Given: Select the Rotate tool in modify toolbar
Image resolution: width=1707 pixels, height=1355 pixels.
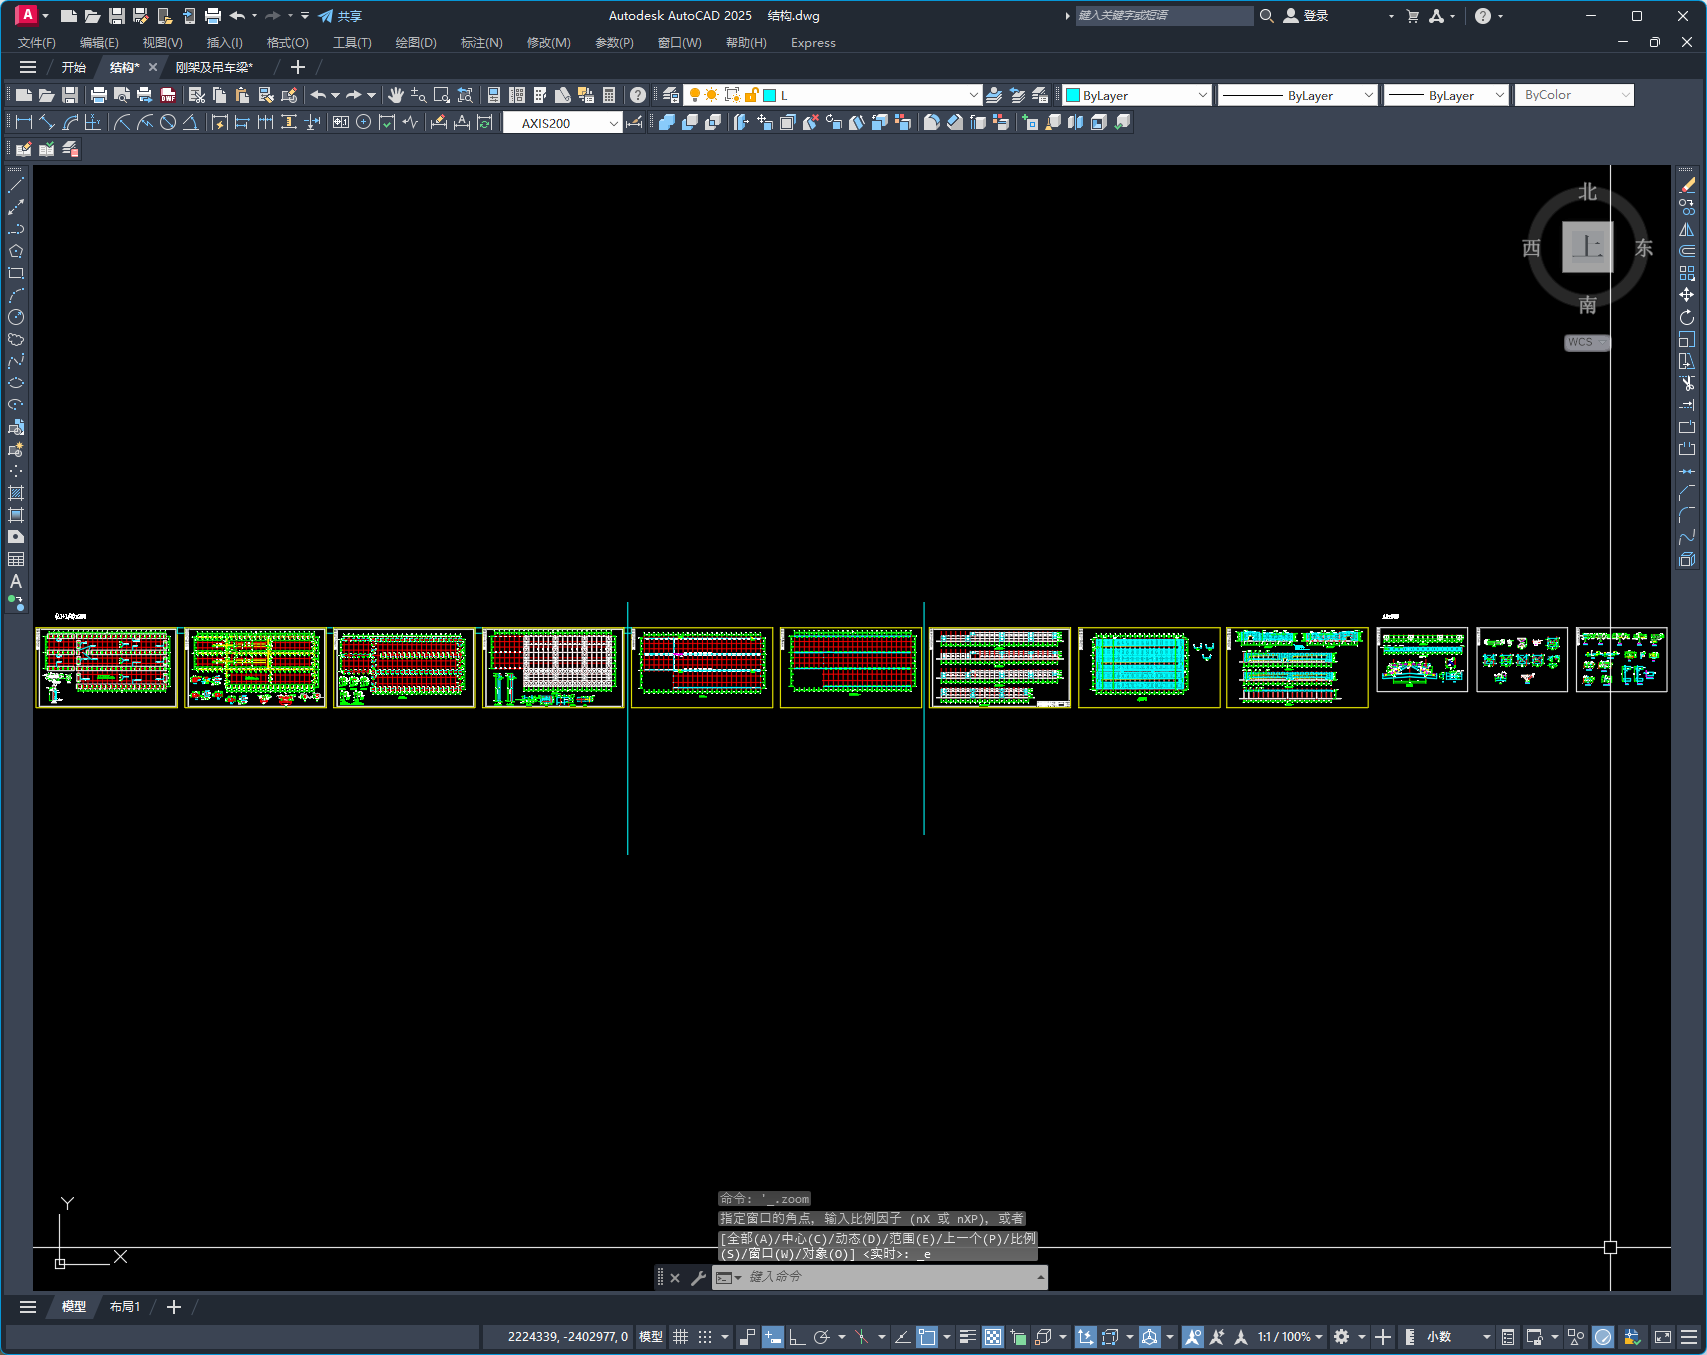Looking at the screenshot, I should click(1687, 317).
